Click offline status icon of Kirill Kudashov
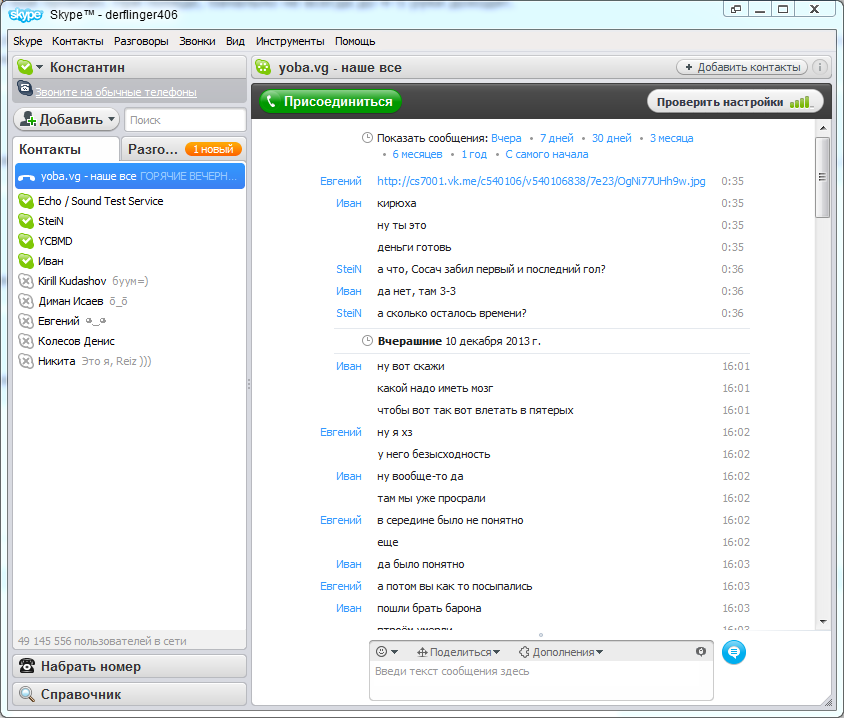Viewport: 844px width, 718px height. point(26,281)
